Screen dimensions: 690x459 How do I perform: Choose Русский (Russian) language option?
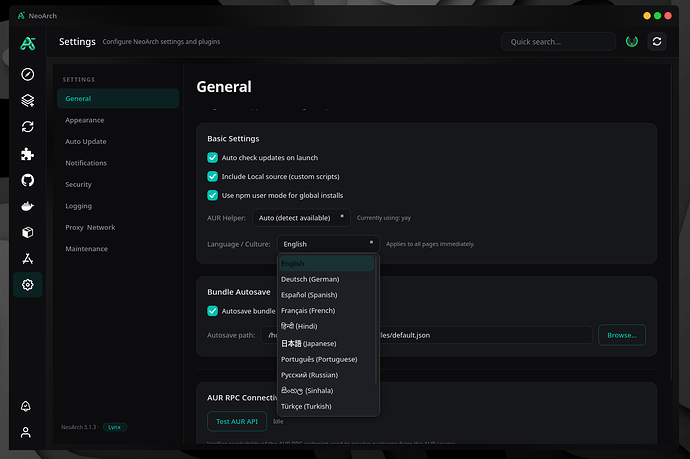click(x=327, y=375)
